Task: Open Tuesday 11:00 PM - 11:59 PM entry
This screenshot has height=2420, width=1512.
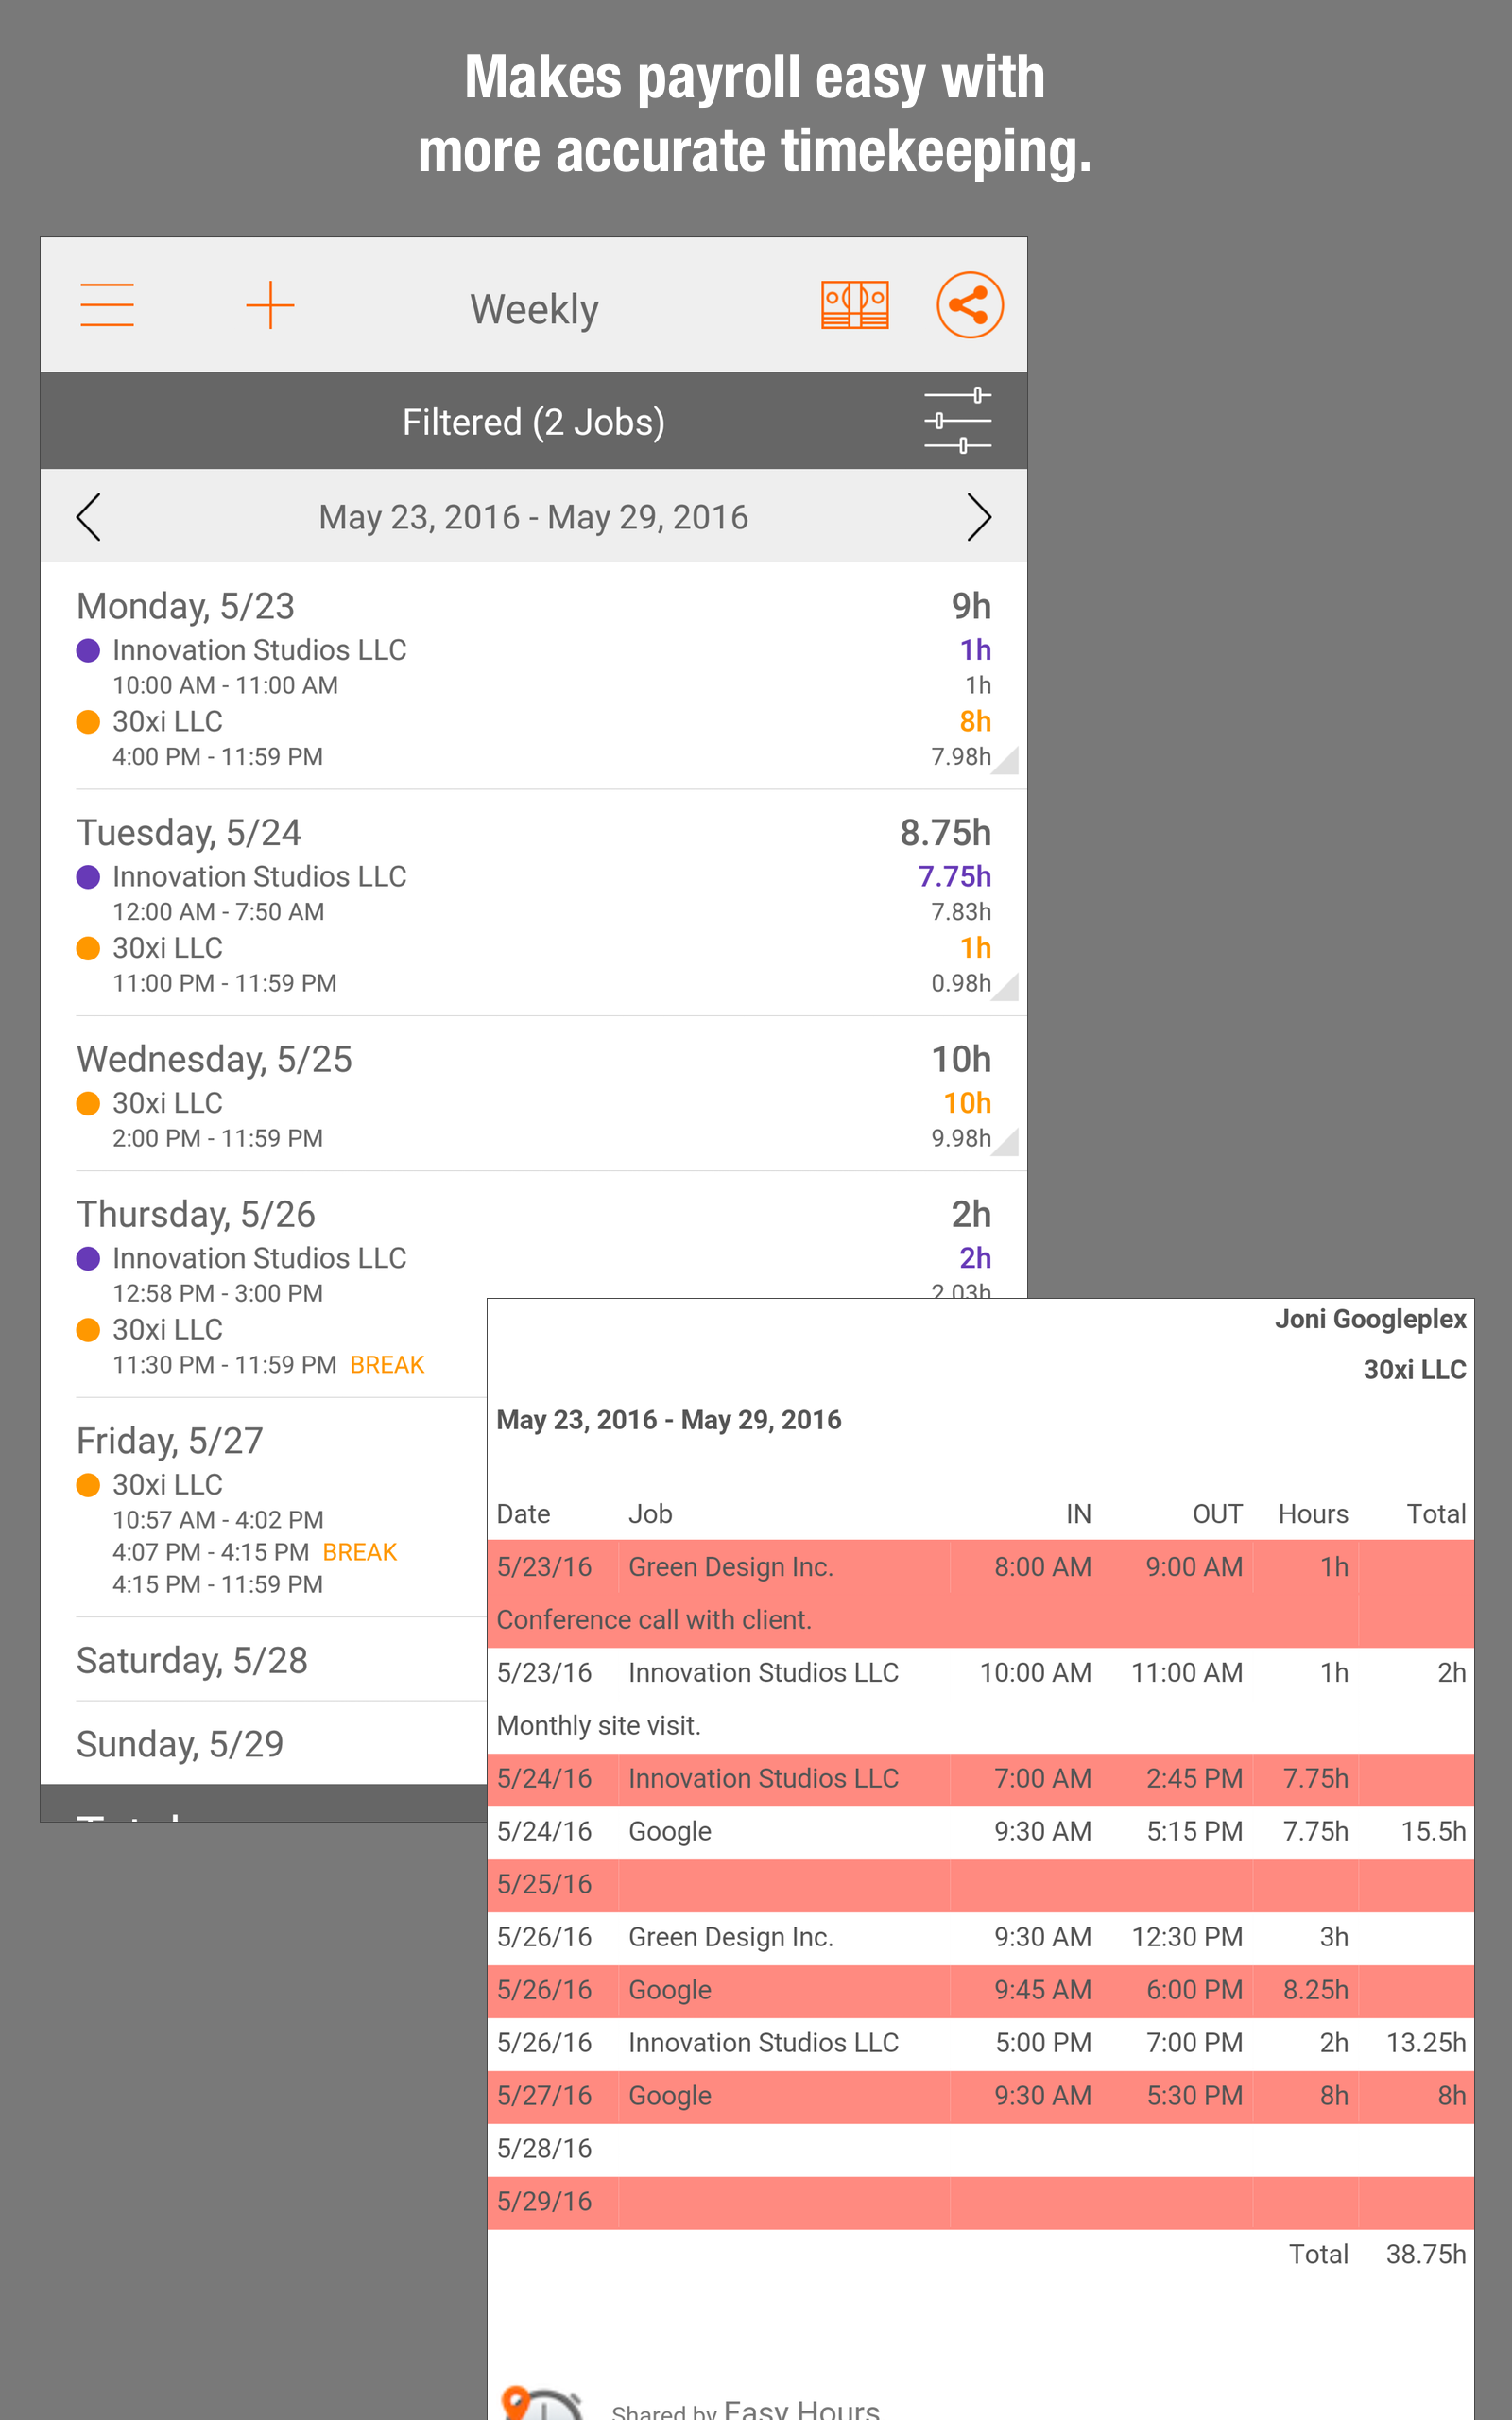Action: [x=224, y=983]
